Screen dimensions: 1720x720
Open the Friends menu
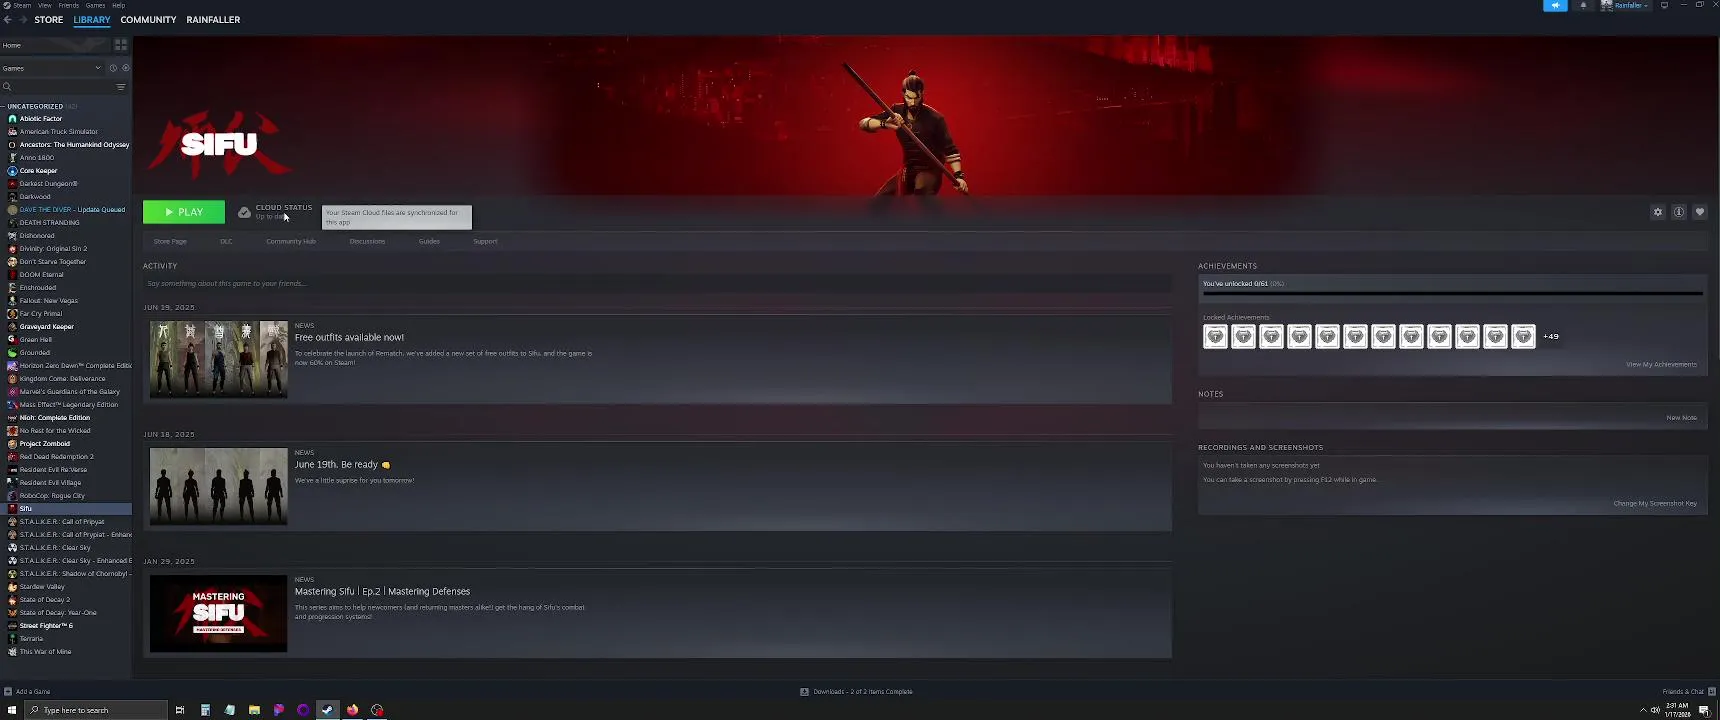pos(69,5)
